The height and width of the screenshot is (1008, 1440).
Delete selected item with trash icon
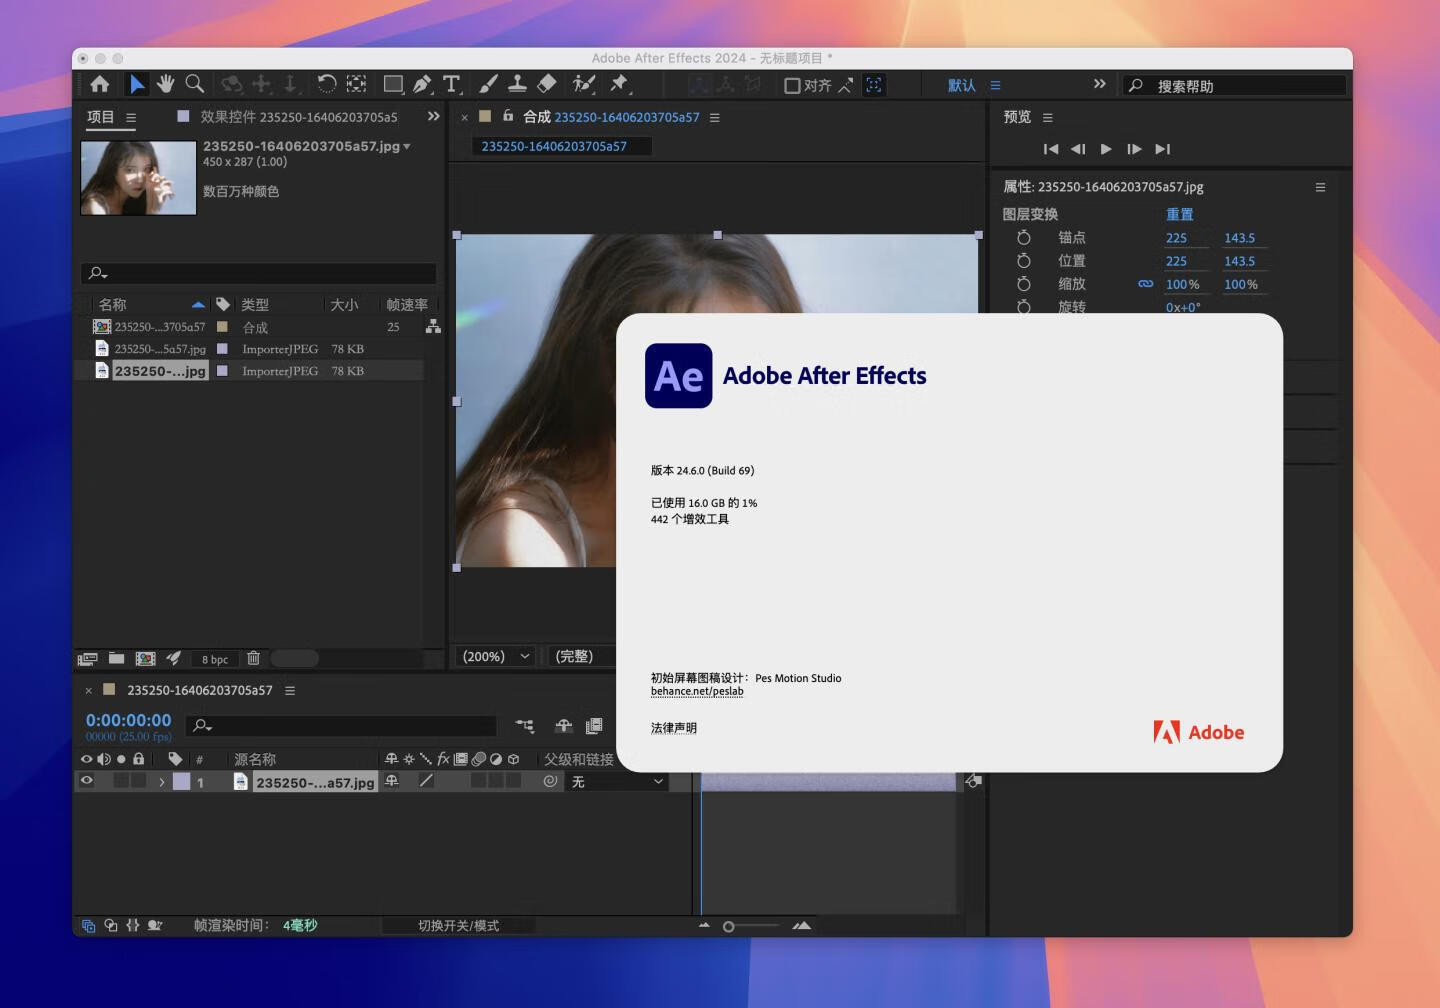coord(253,658)
